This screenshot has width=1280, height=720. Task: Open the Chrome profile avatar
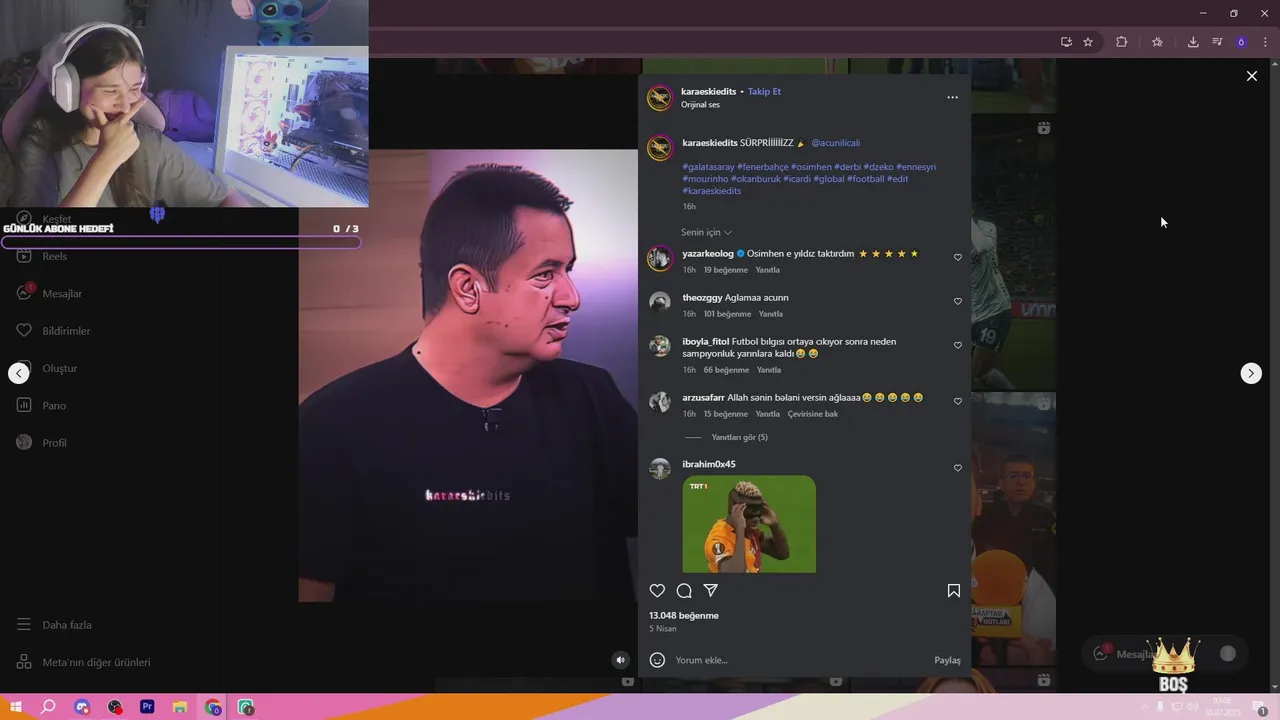pos(1241,42)
